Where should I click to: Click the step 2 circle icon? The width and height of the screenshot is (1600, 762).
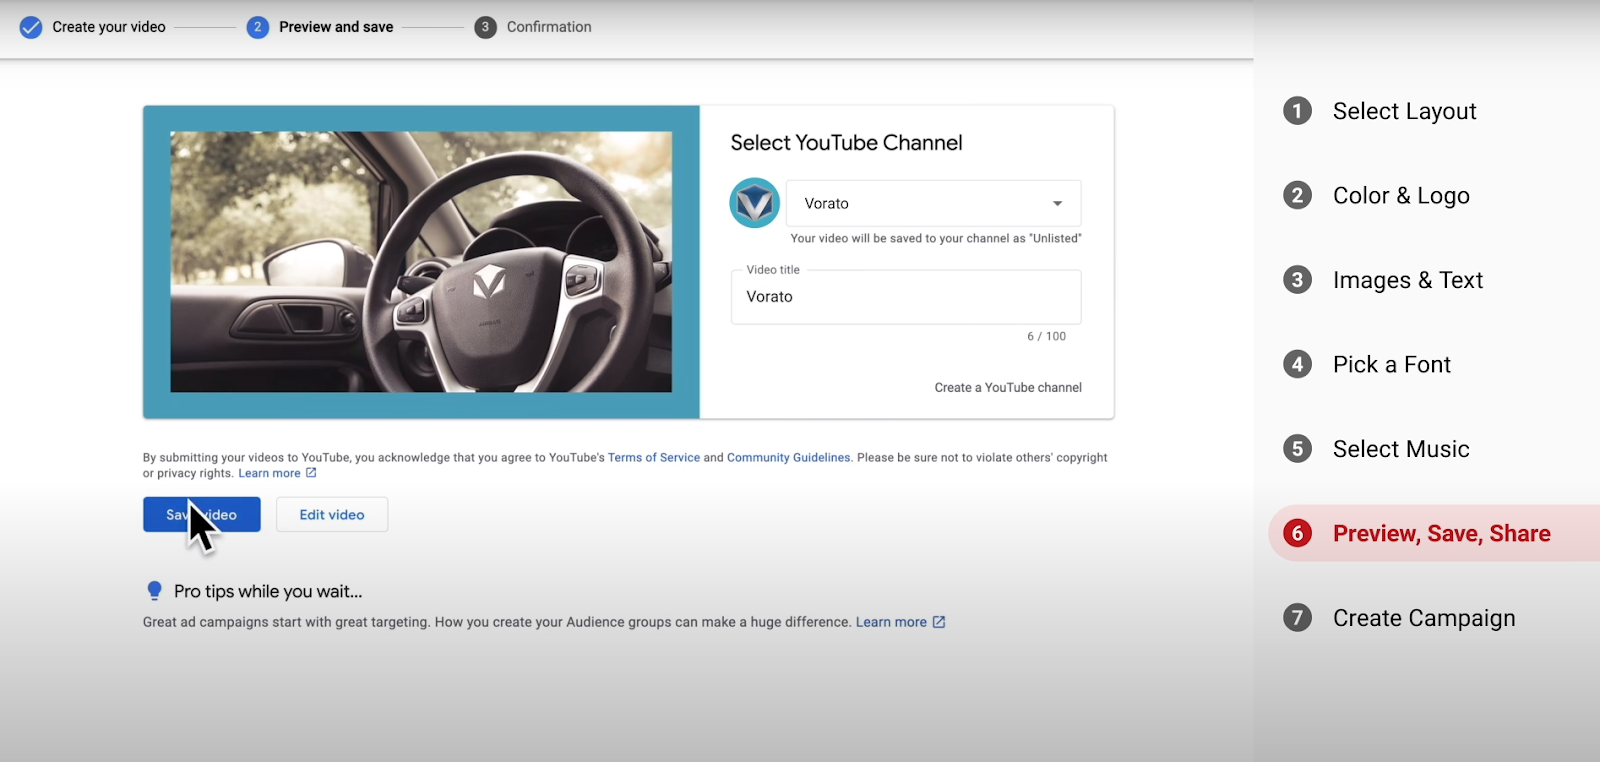pos(257,27)
